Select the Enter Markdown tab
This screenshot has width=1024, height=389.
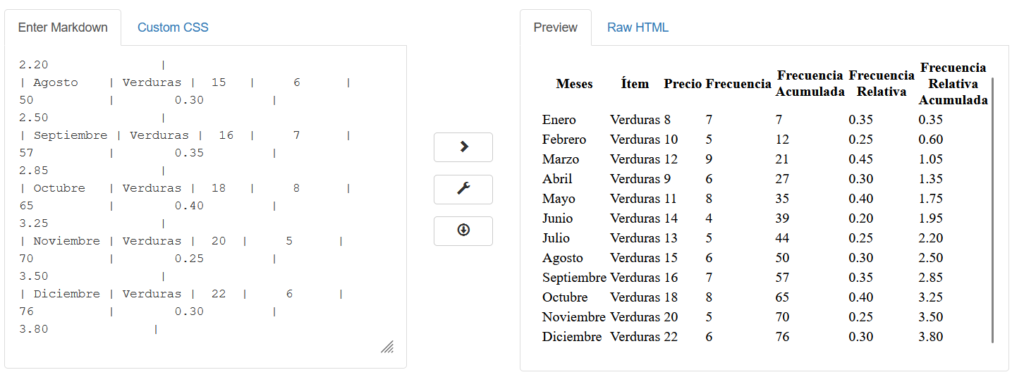click(63, 27)
